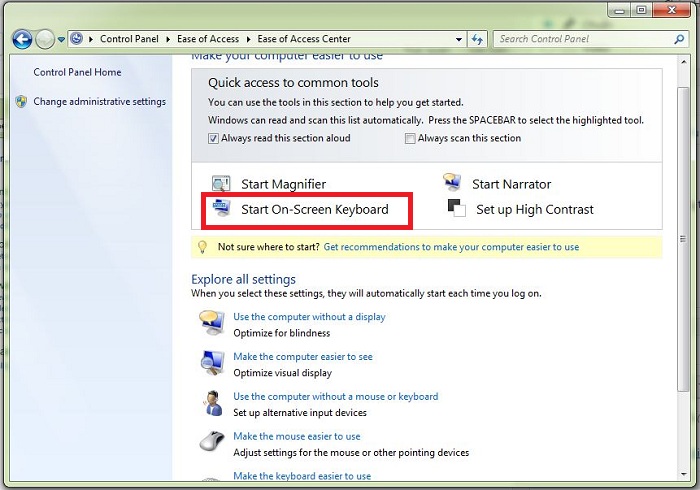Click the easier to see monitor icon
Screen dimensions: 700x490
coord(212,363)
